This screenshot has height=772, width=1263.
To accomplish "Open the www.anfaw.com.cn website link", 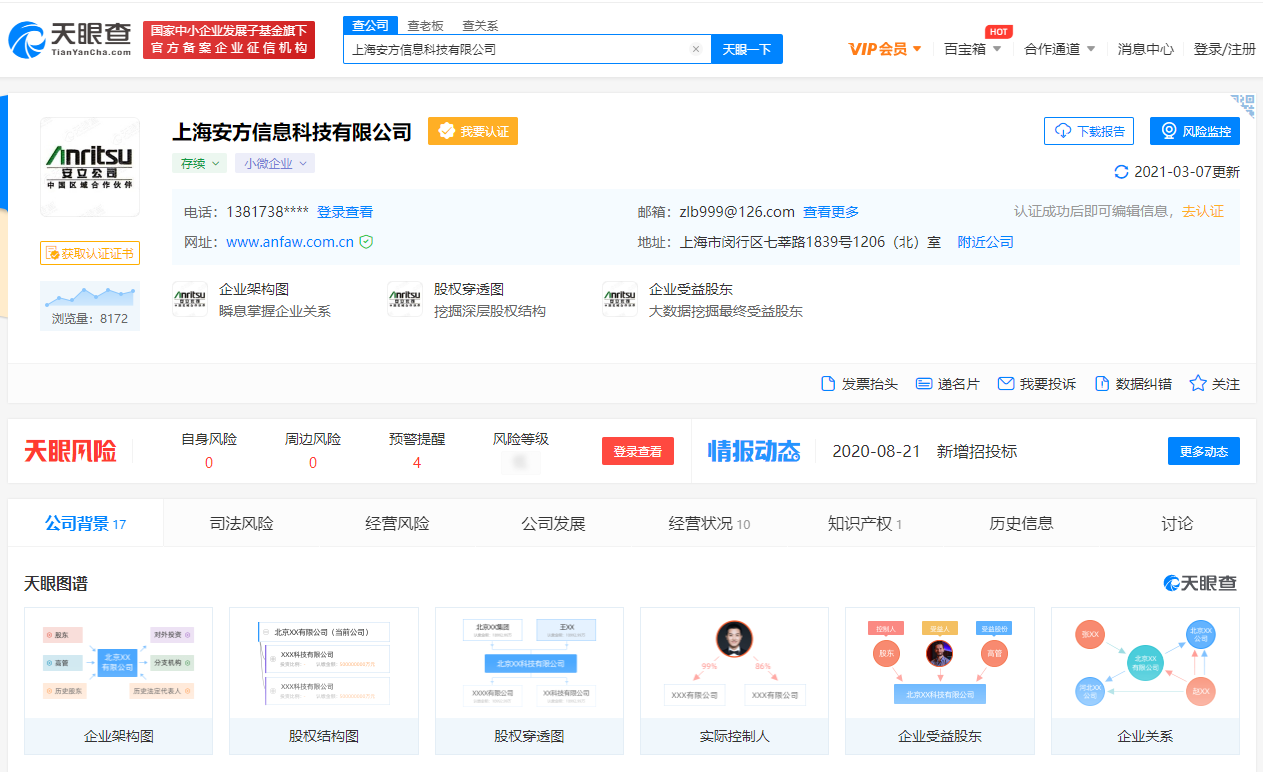I will [x=290, y=242].
